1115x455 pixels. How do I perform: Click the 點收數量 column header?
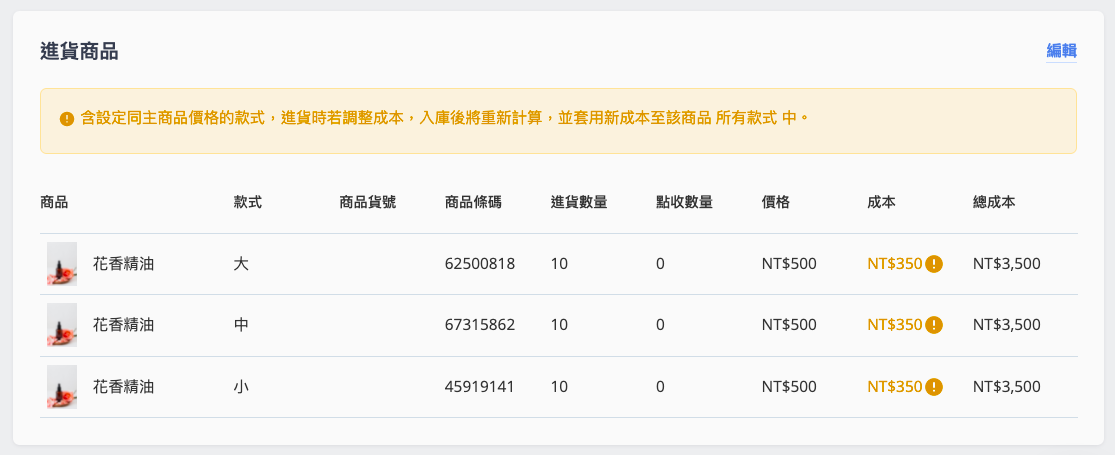tap(685, 202)
